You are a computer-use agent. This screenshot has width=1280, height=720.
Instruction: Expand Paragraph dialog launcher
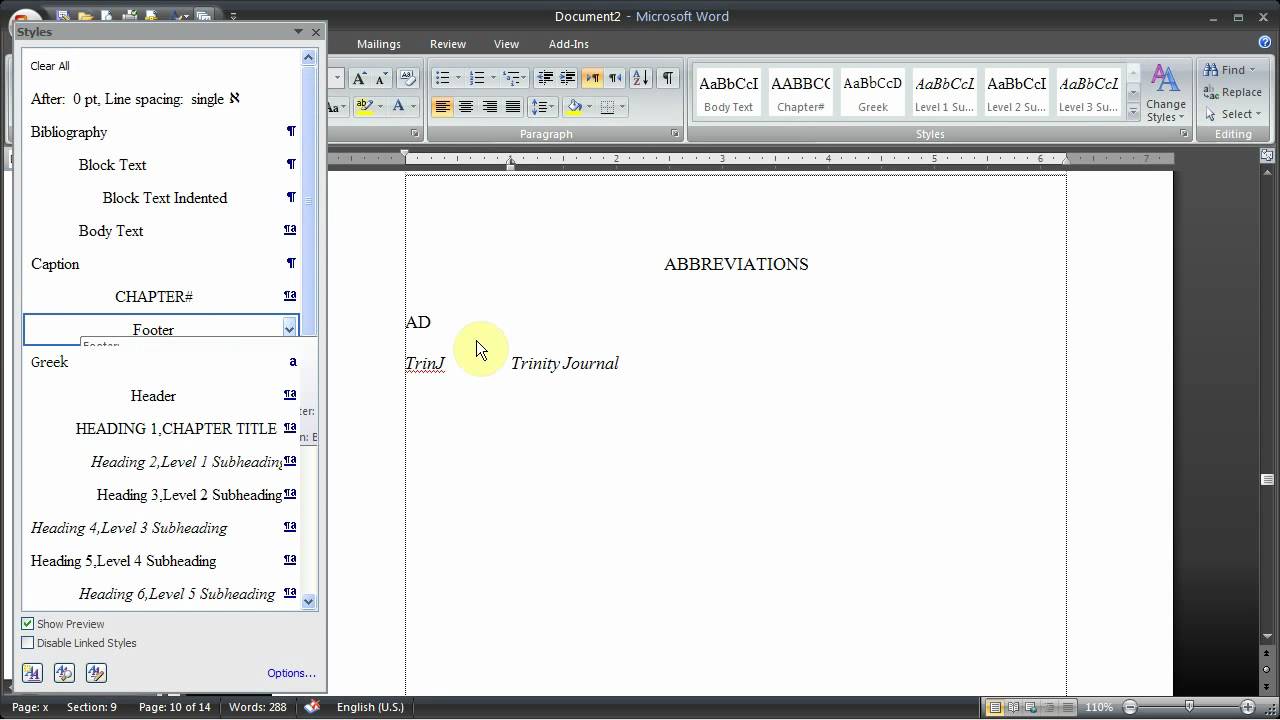[675, 134]
